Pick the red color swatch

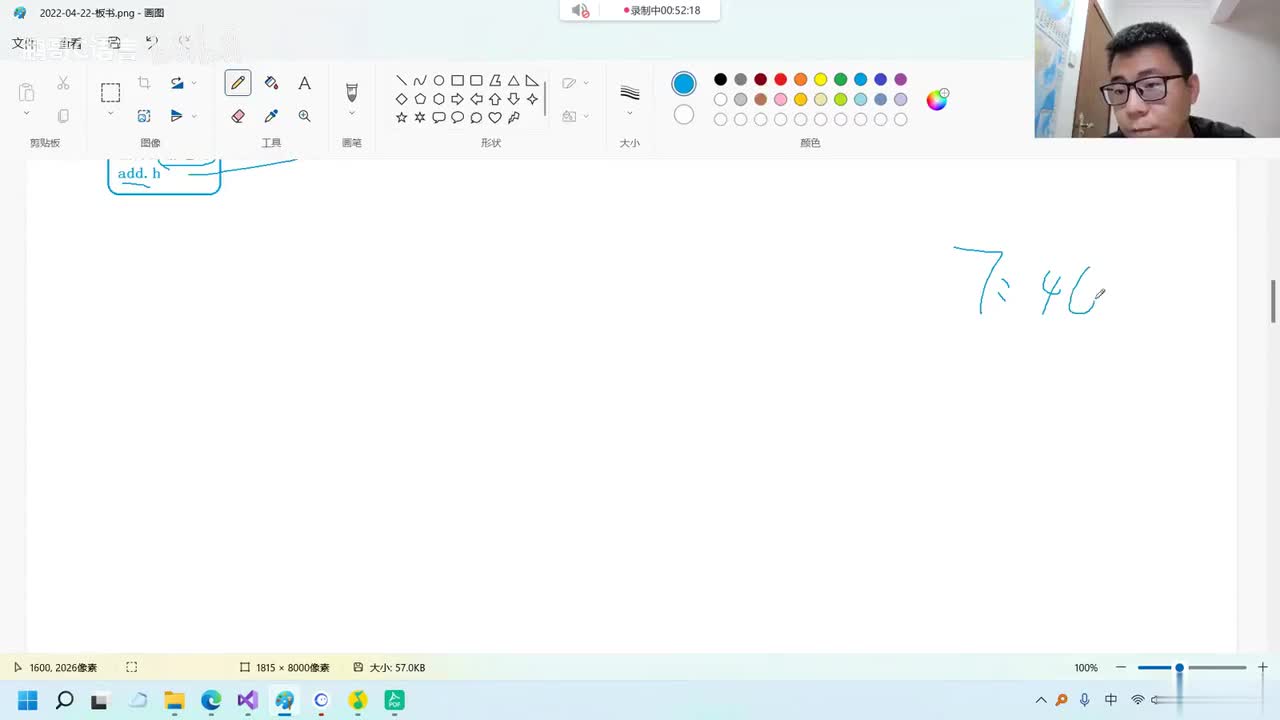780,79
